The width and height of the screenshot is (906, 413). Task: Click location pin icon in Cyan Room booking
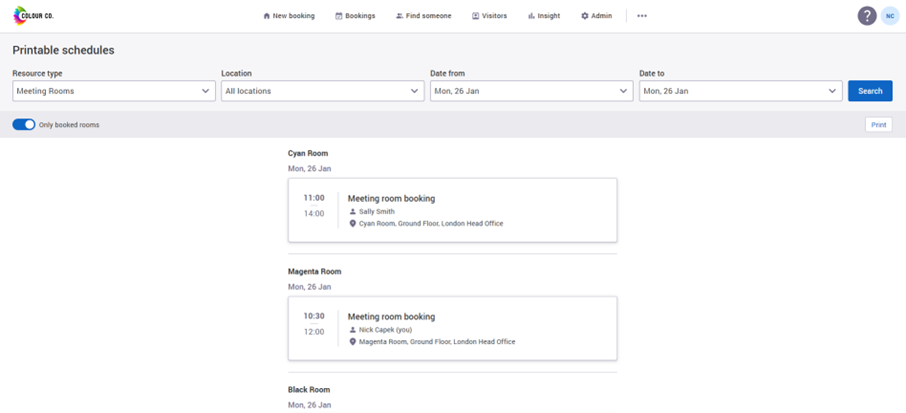point(353,224)
